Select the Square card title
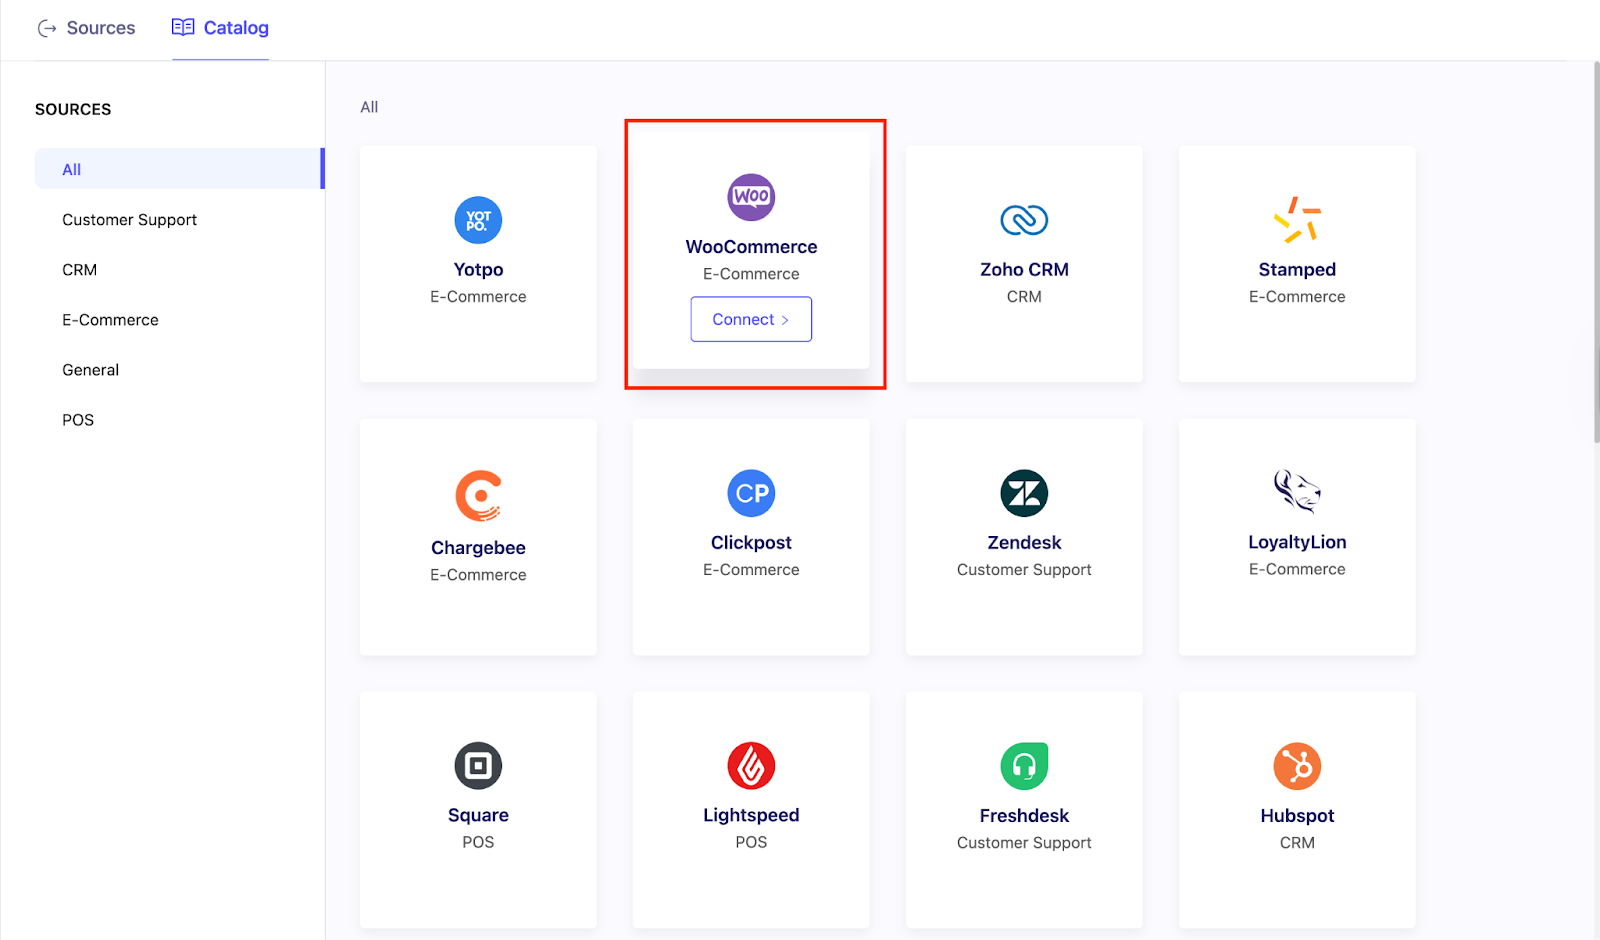Image resolution: width=1600 pixels, height=940 pixels. click(x=478, y=815)
